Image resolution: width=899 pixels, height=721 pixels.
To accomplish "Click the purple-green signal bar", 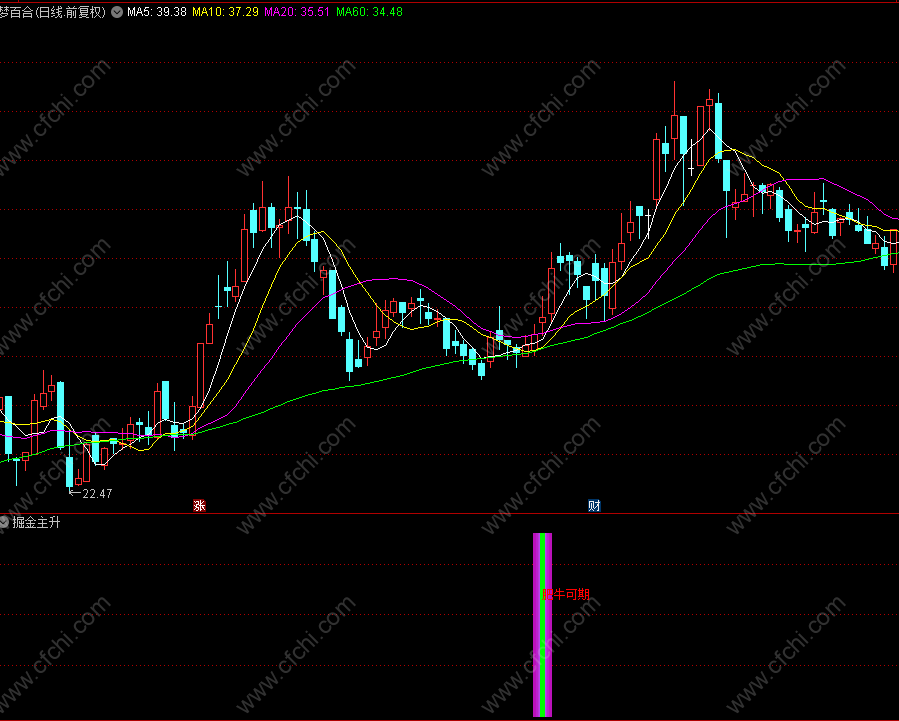I will (x=542, y=625).
